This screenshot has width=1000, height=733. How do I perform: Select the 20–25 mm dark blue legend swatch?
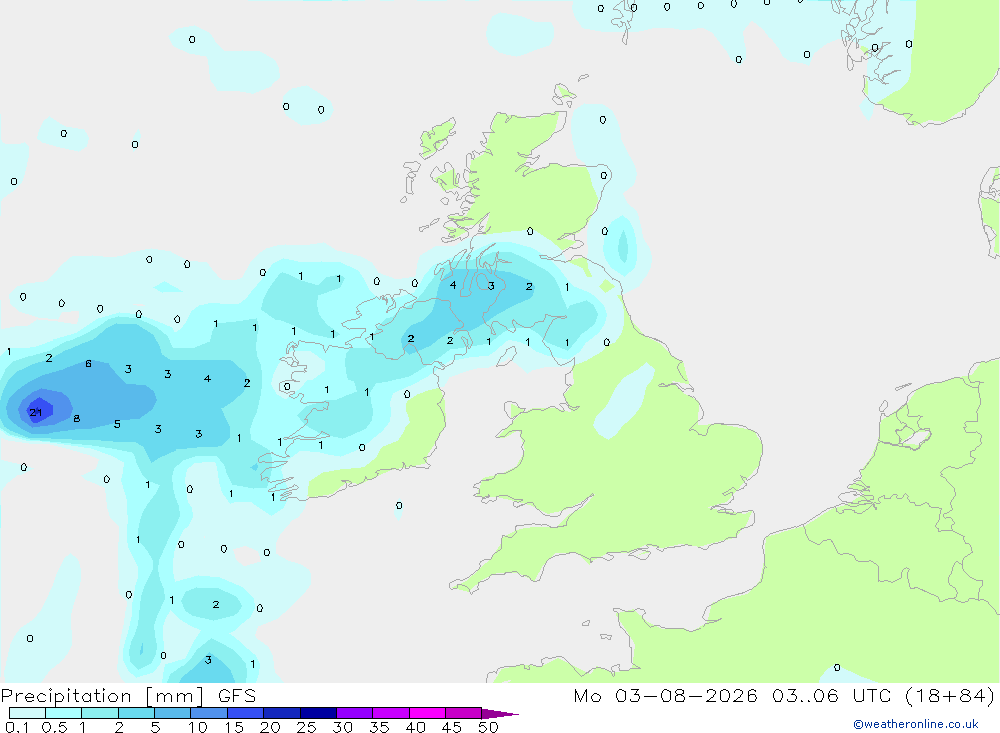(282, 713)
